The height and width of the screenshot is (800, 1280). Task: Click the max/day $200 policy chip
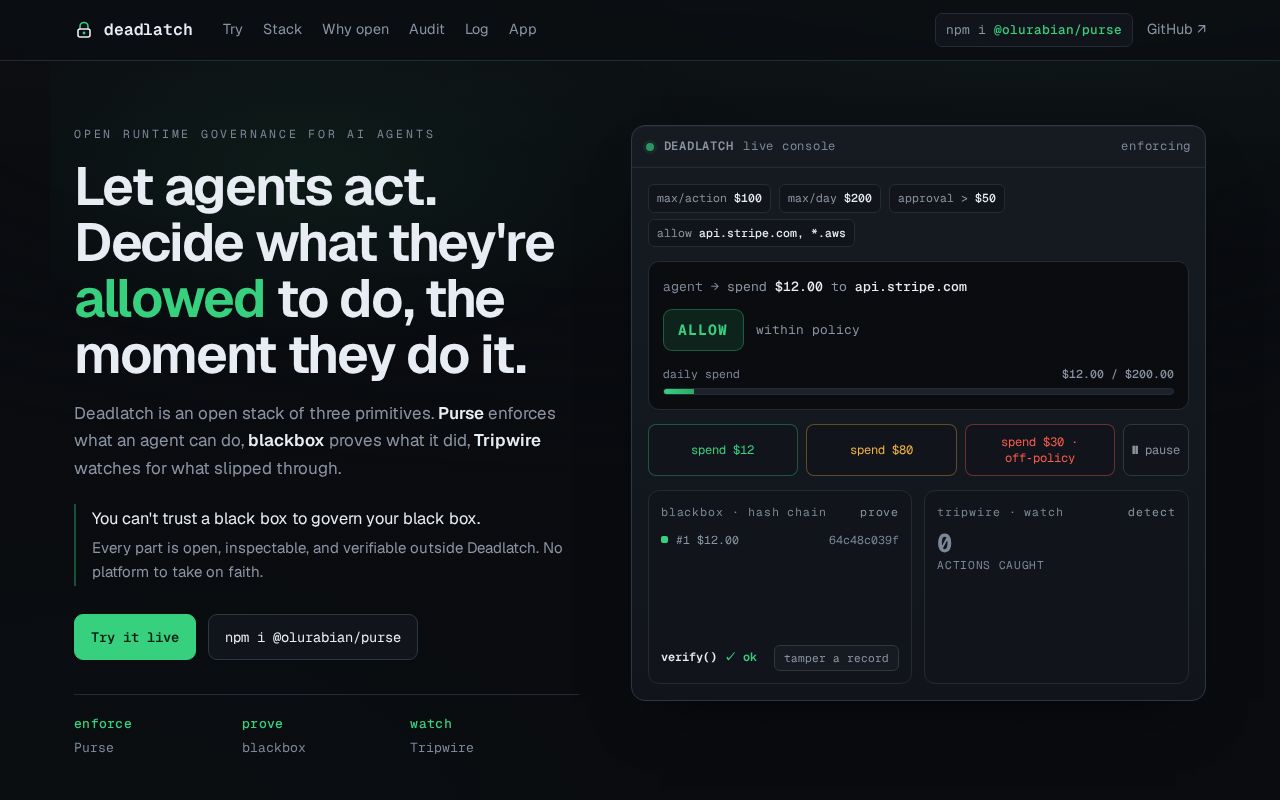(x=830, y=198)
